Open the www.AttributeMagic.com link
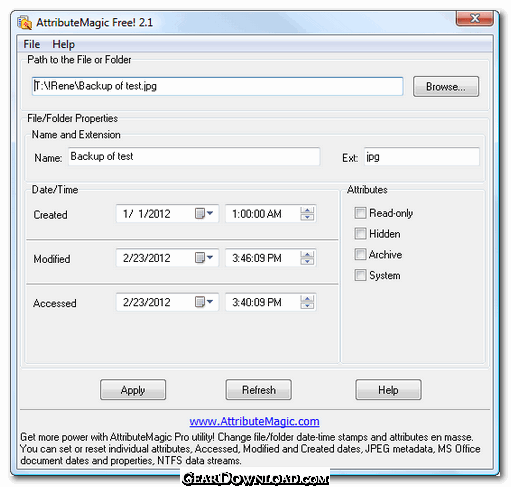The image size is (511, 487). [x=254, y=421]
